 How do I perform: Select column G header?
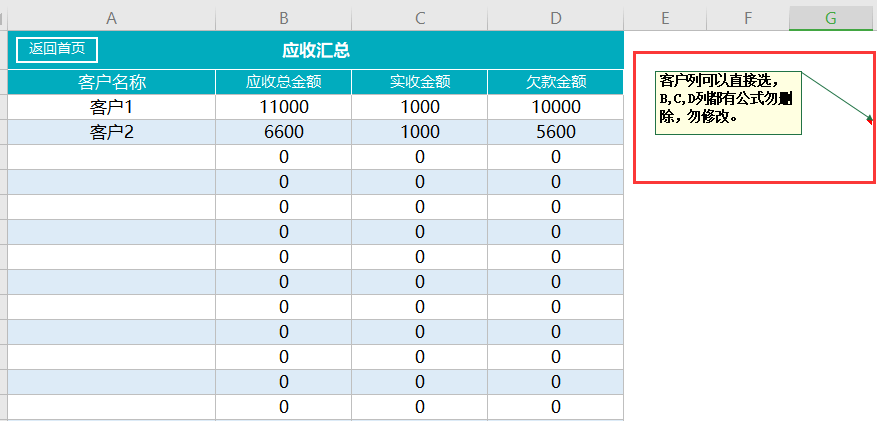click(833, 18)
